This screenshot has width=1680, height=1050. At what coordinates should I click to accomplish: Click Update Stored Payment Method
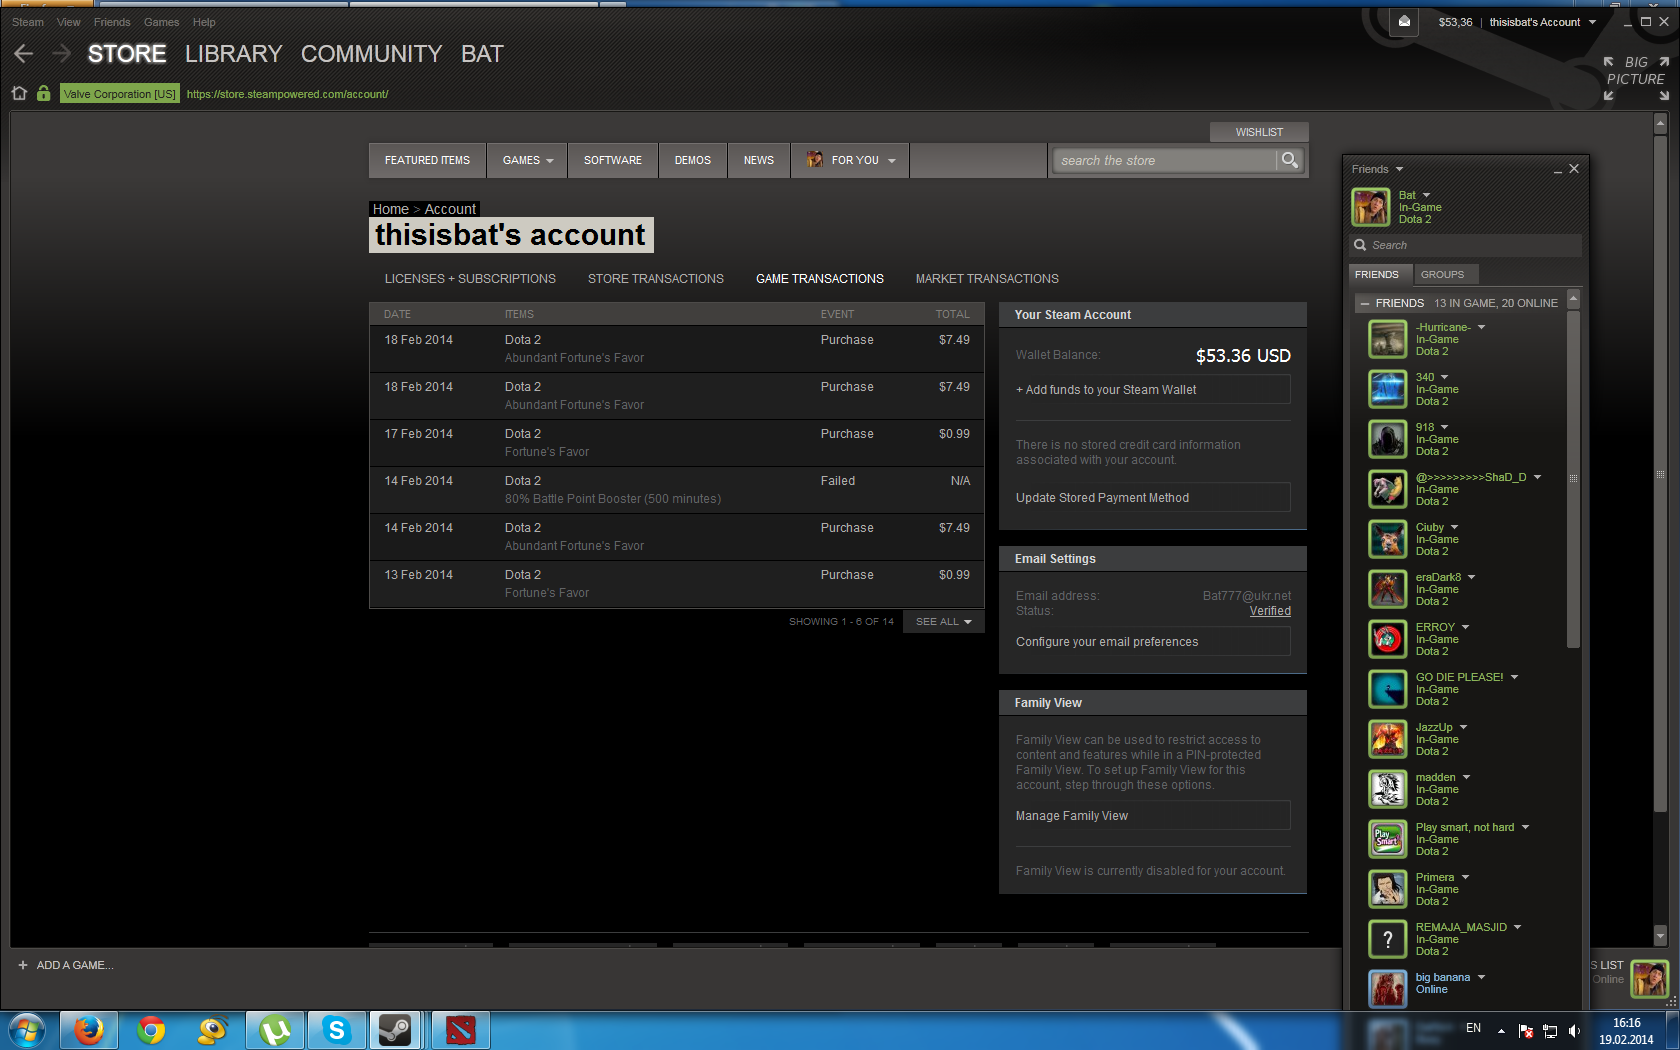[x=1152, y=498]
